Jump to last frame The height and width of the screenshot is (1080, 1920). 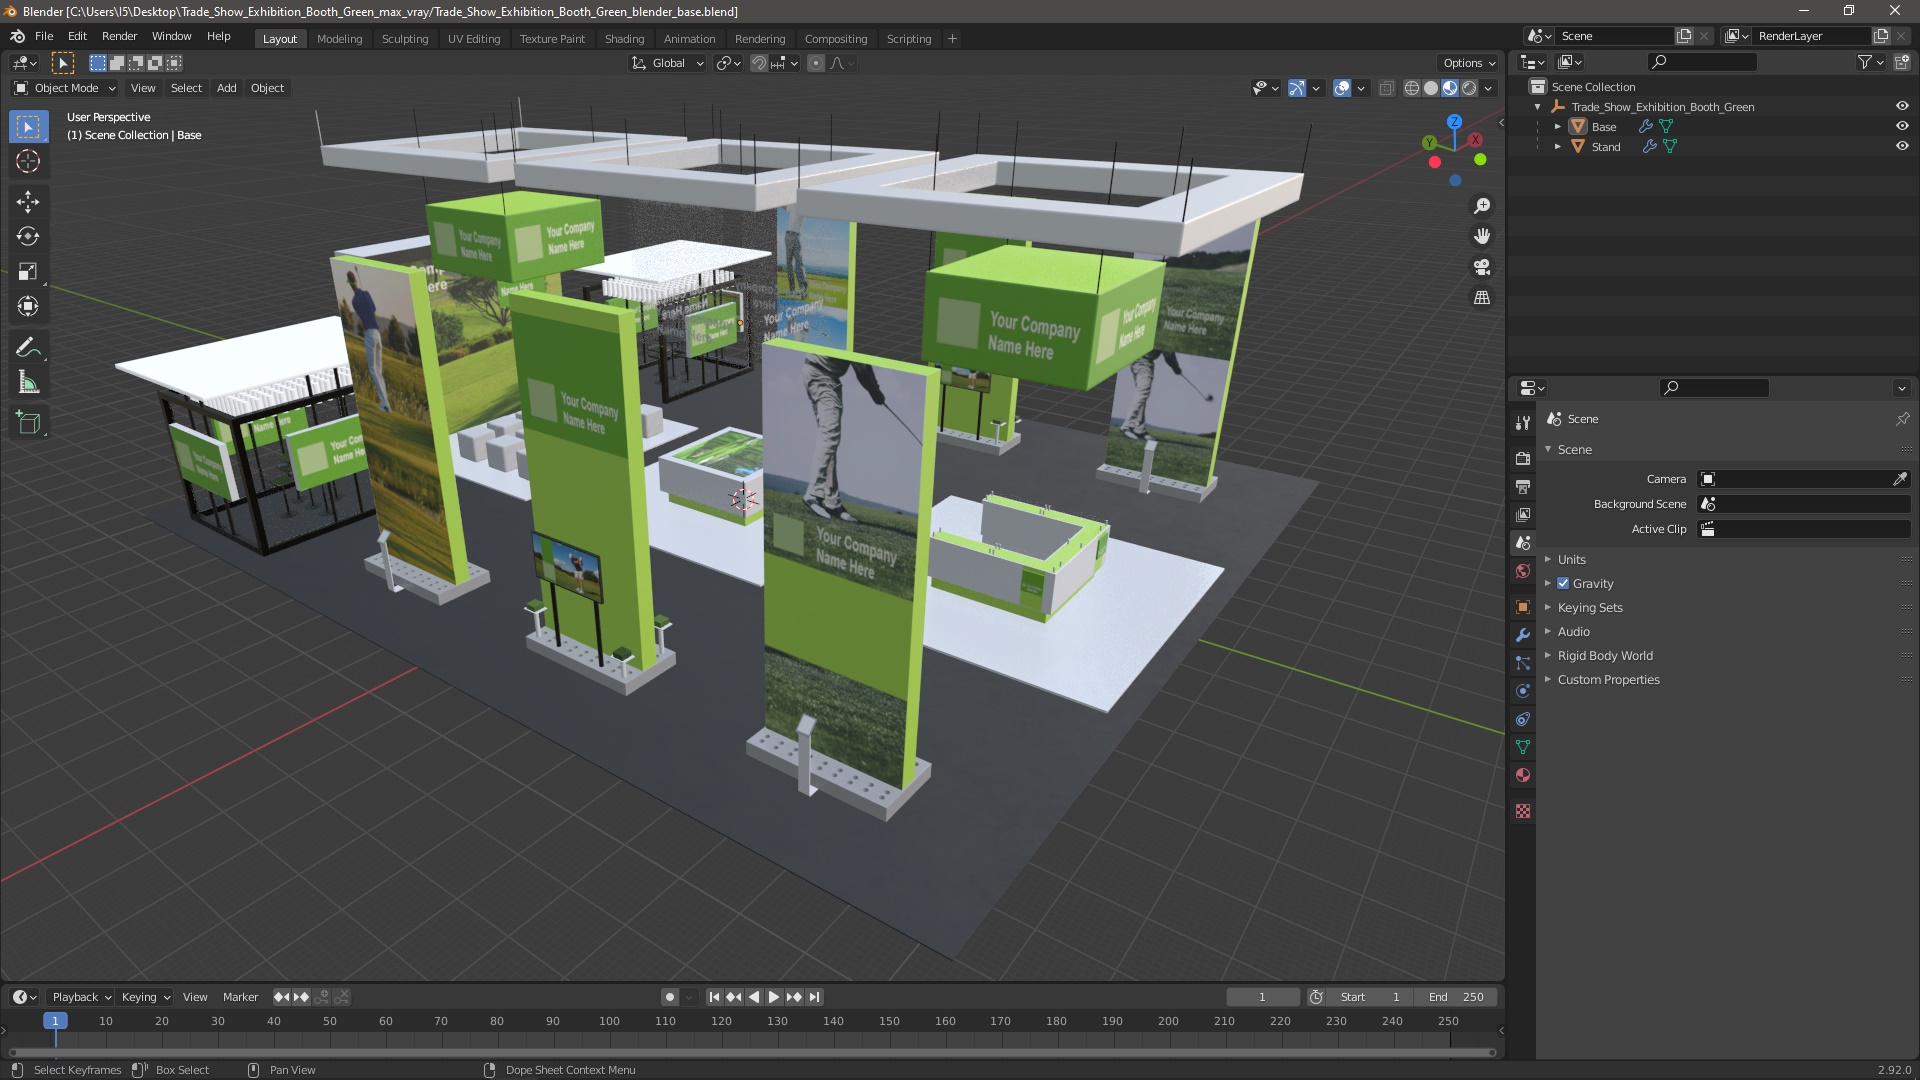click(x=815, y=997)
